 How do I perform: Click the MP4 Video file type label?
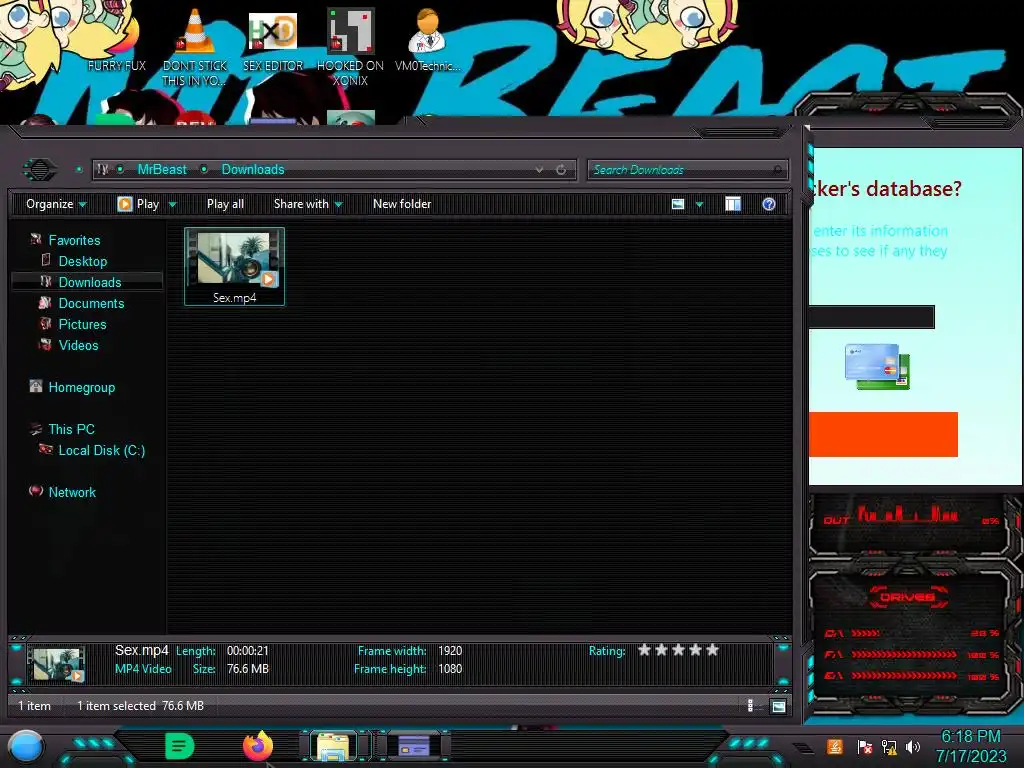(143, 669)
